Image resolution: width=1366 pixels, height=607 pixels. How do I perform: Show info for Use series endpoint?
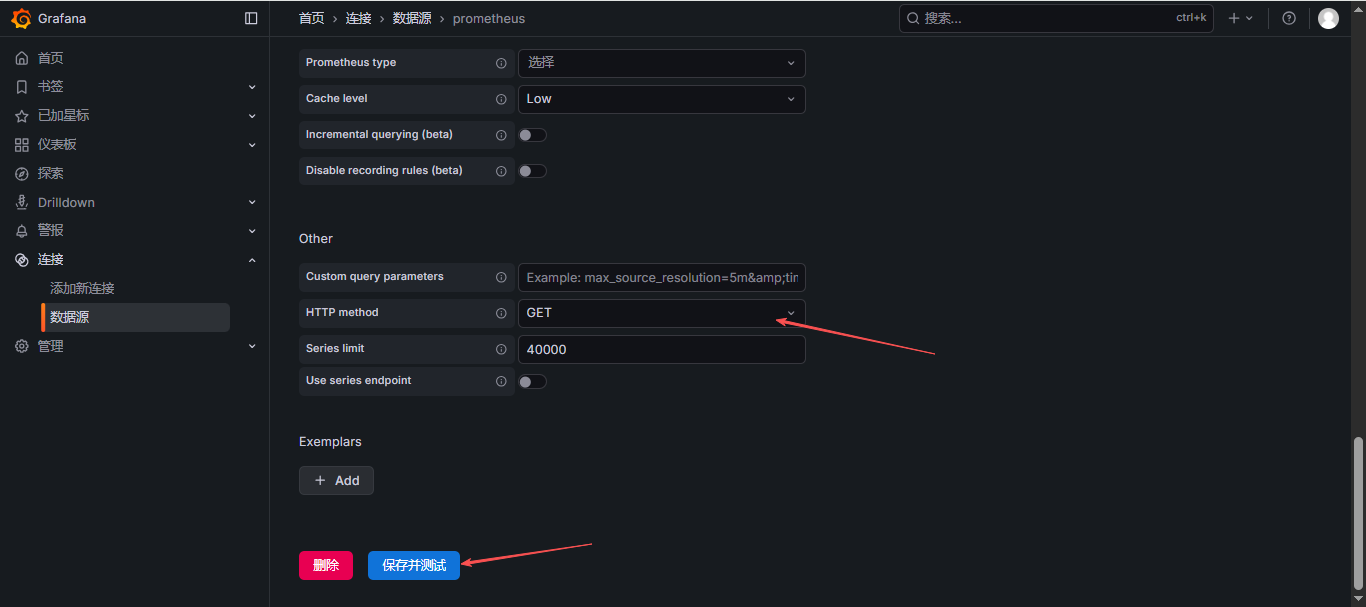click(x=501, y=381)
